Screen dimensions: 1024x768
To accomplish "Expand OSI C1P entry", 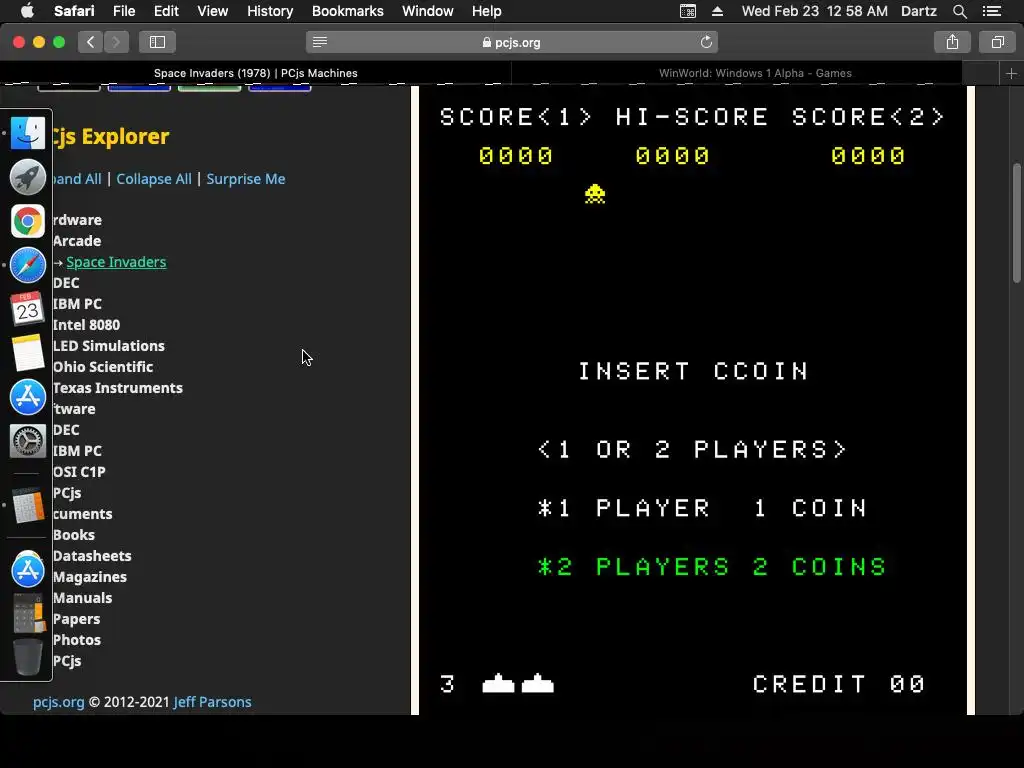I will coord(79,472).
